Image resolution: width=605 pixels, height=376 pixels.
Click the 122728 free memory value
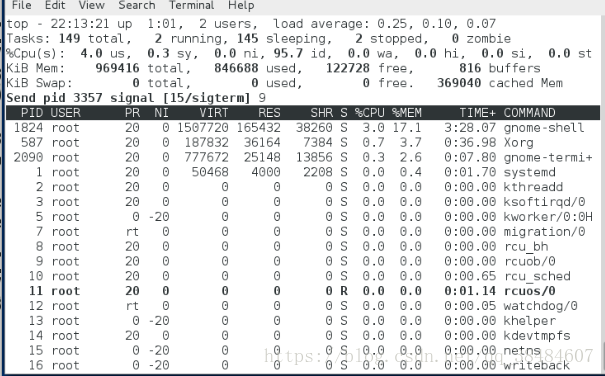348,68
